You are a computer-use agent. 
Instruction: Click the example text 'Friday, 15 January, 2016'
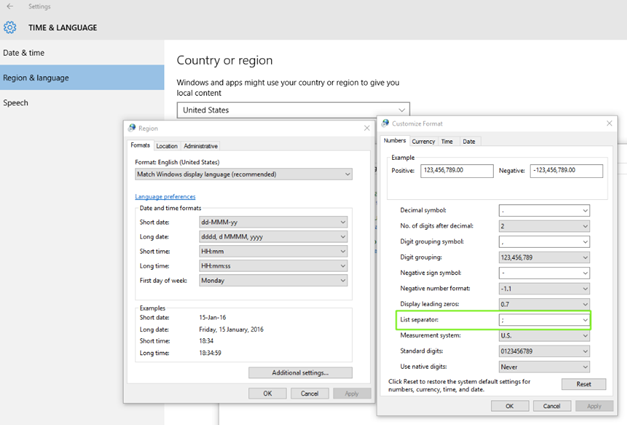coord(231,329)
